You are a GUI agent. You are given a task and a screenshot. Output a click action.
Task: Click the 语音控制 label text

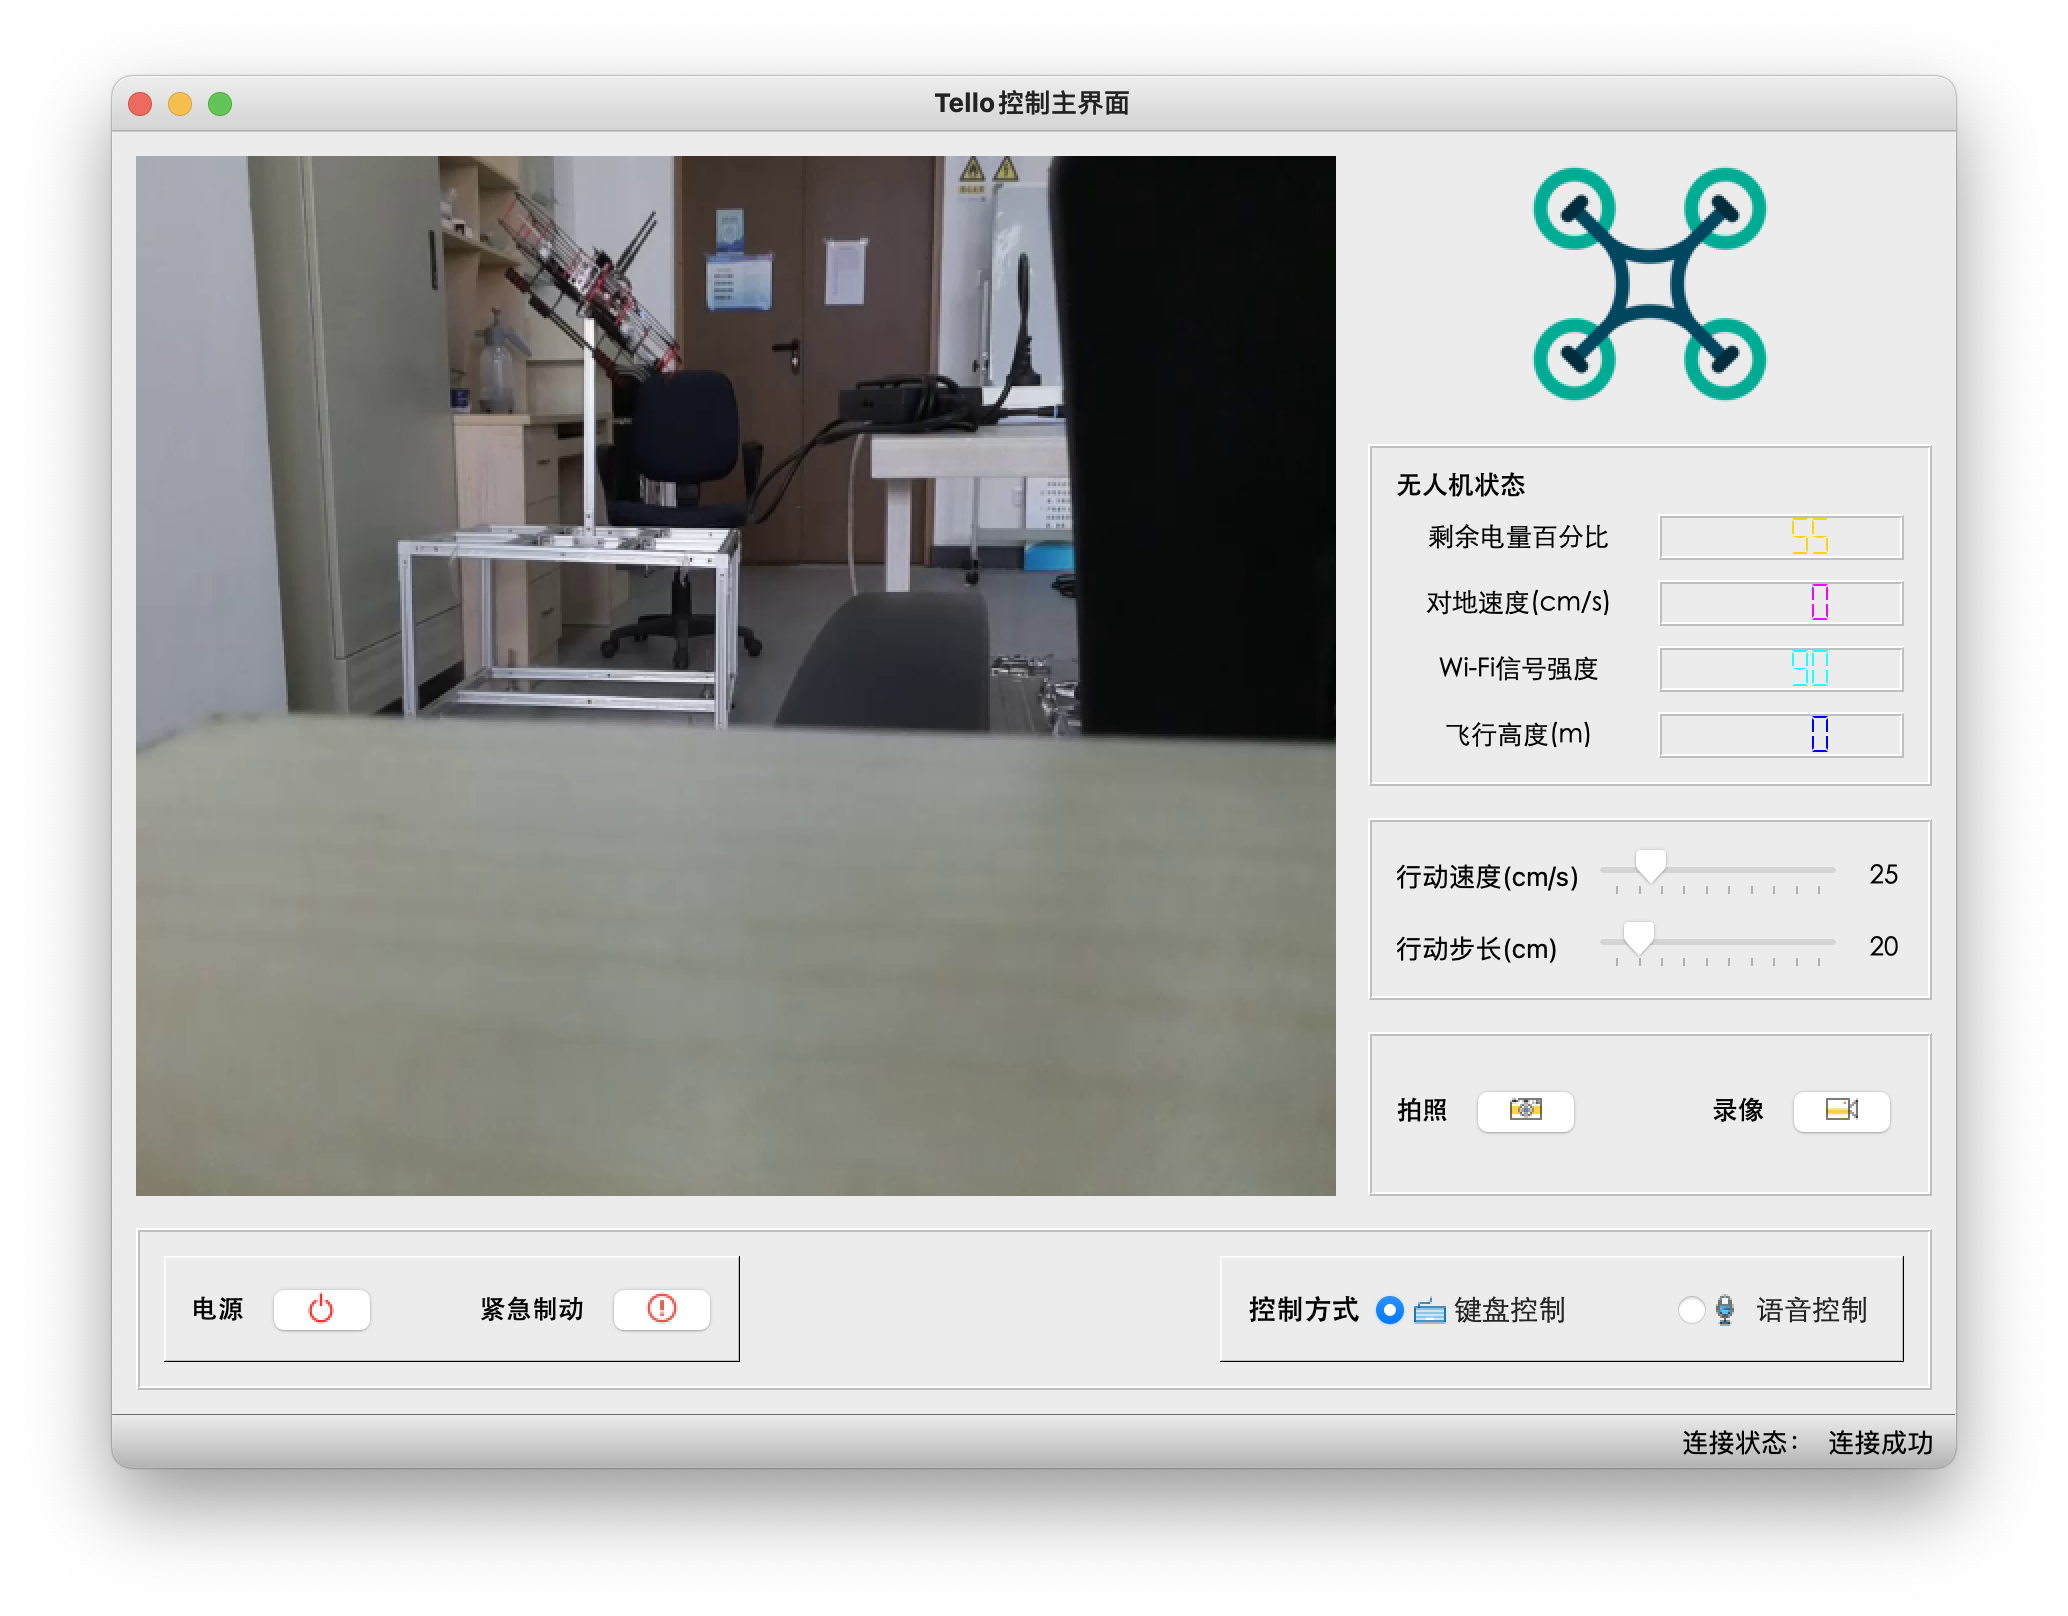(1811, 1310)
